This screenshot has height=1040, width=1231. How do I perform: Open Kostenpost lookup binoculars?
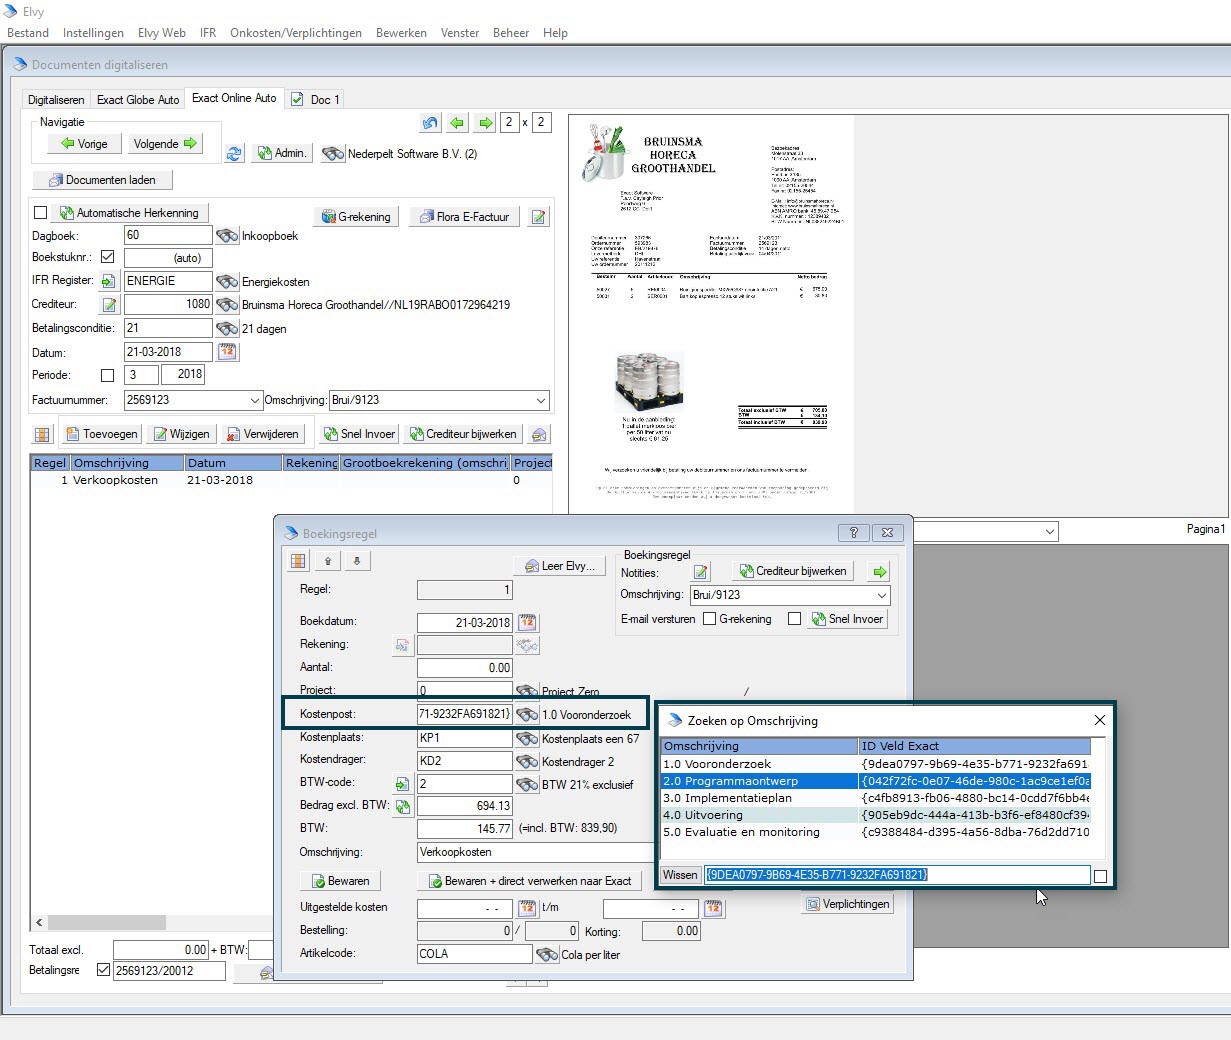tap(527, 714)
